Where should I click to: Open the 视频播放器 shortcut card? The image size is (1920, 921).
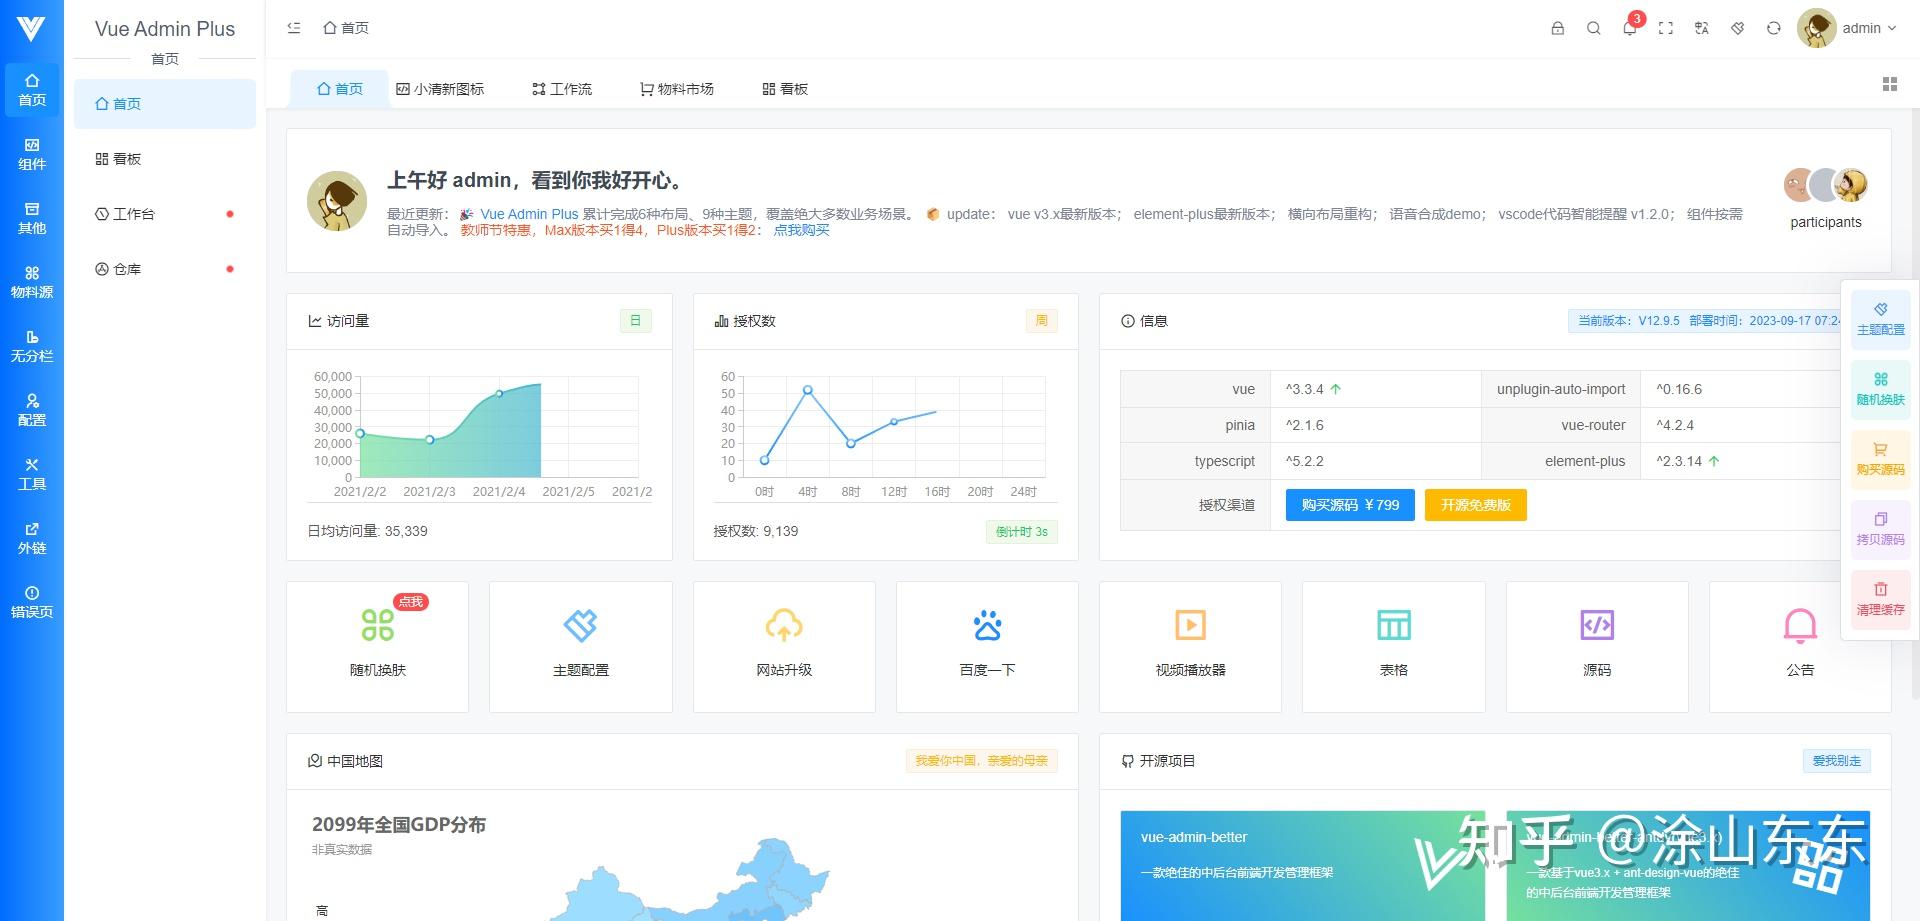click(x=1190, y=647)
